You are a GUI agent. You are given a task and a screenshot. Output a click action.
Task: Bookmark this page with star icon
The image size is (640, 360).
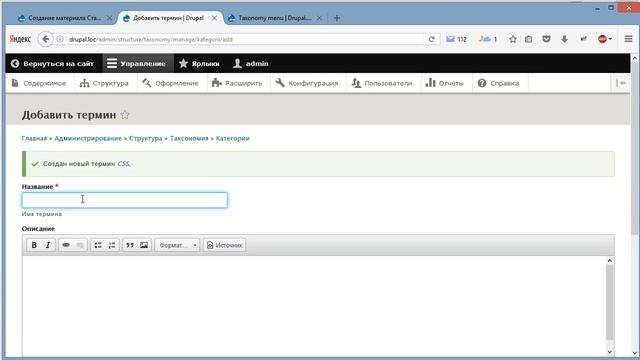513,39
